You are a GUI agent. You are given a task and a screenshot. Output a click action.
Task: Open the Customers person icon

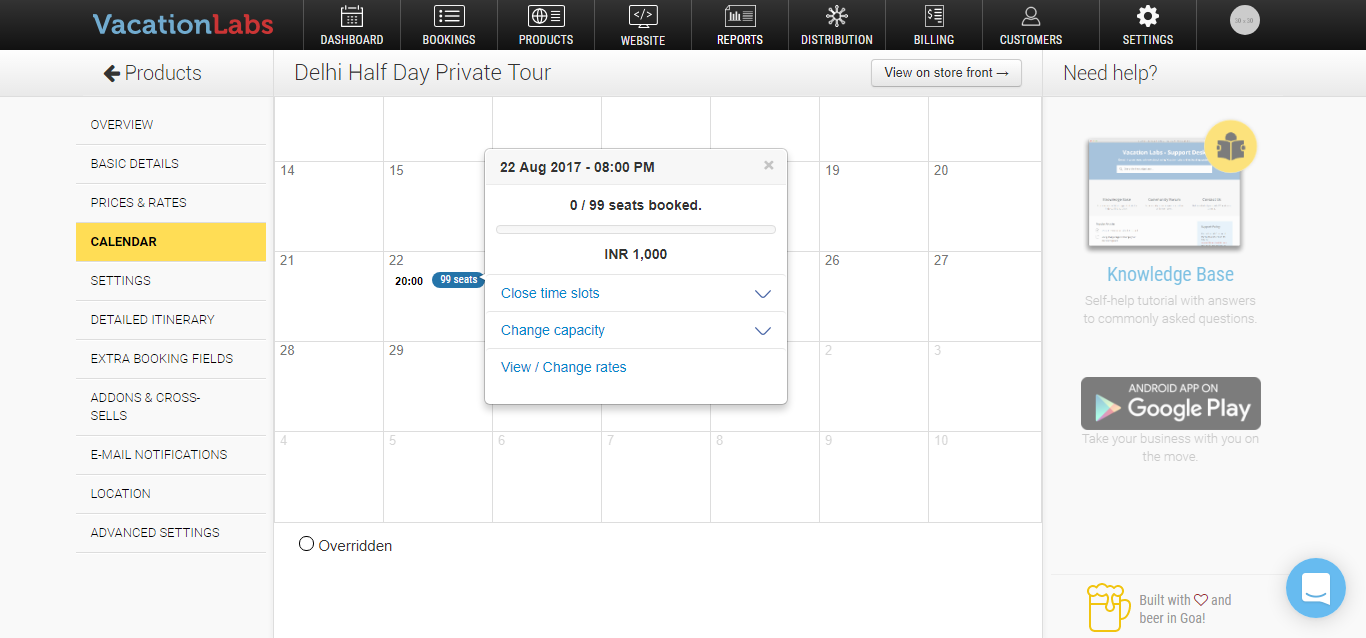coord(1031,16)
